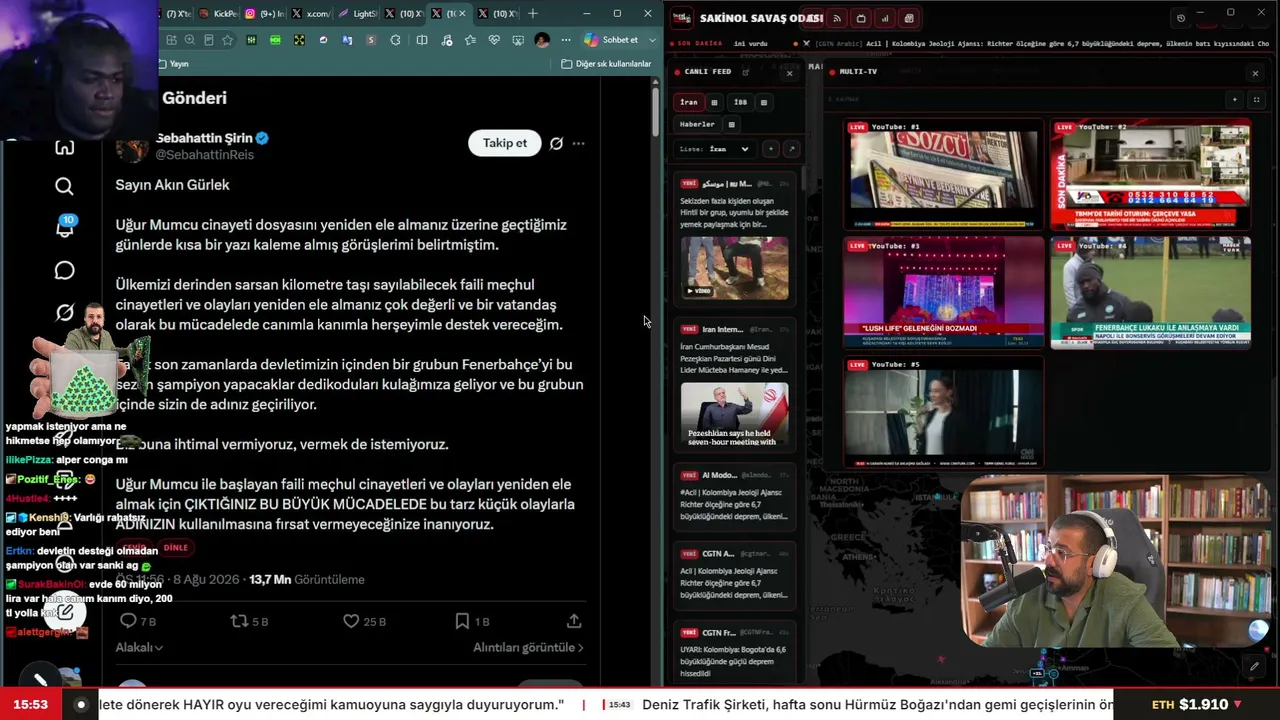Reply to the Sebahattin Şirin post

[138, 621]
